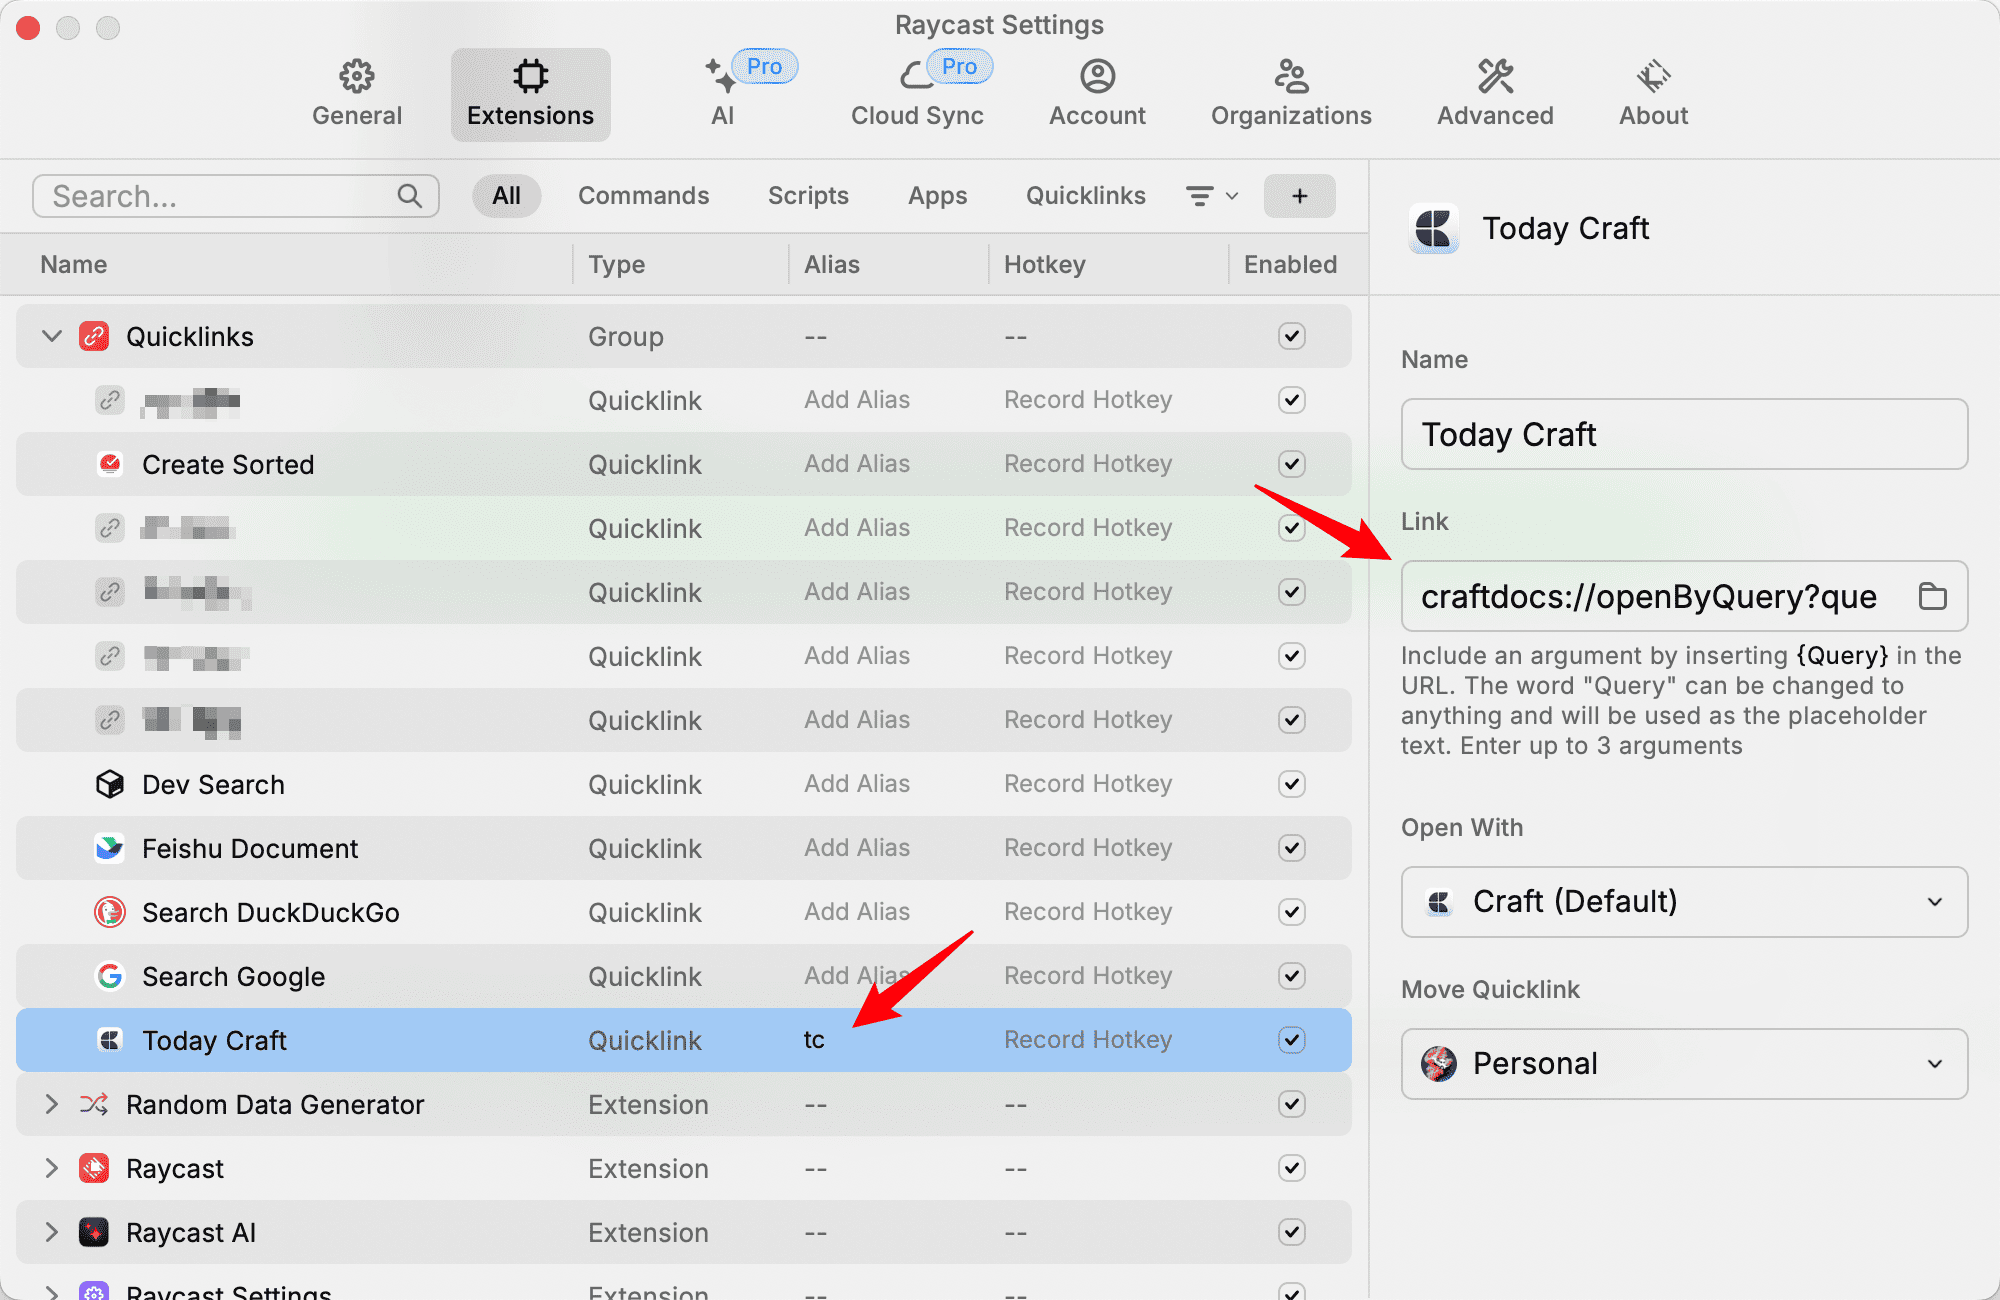
Task: Toggle Quicklinks group enabled checkbox
Action: coord(1292,336)
